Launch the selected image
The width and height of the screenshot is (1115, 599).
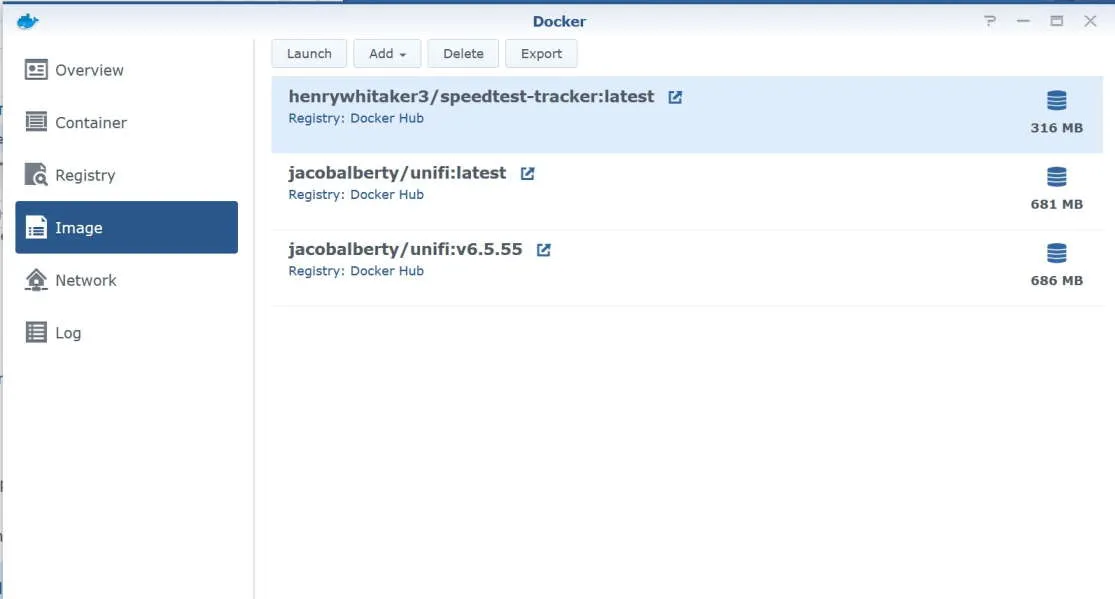point(309,53)
